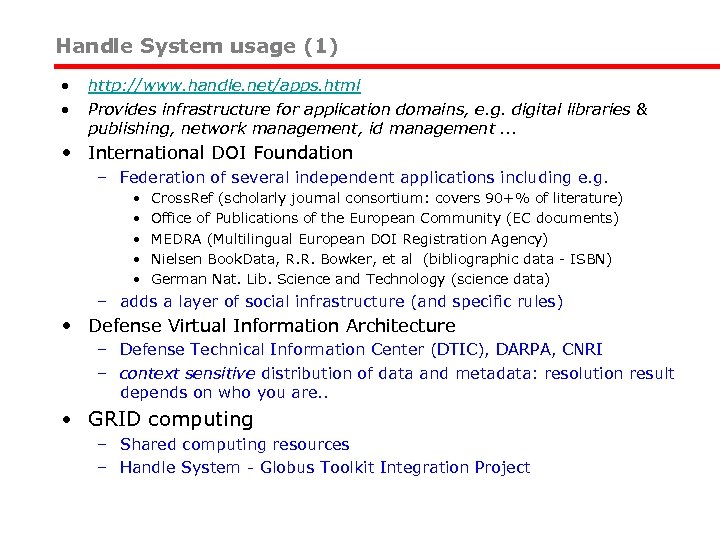Click 'Office of Publications of the European Community'

point(385,218)
